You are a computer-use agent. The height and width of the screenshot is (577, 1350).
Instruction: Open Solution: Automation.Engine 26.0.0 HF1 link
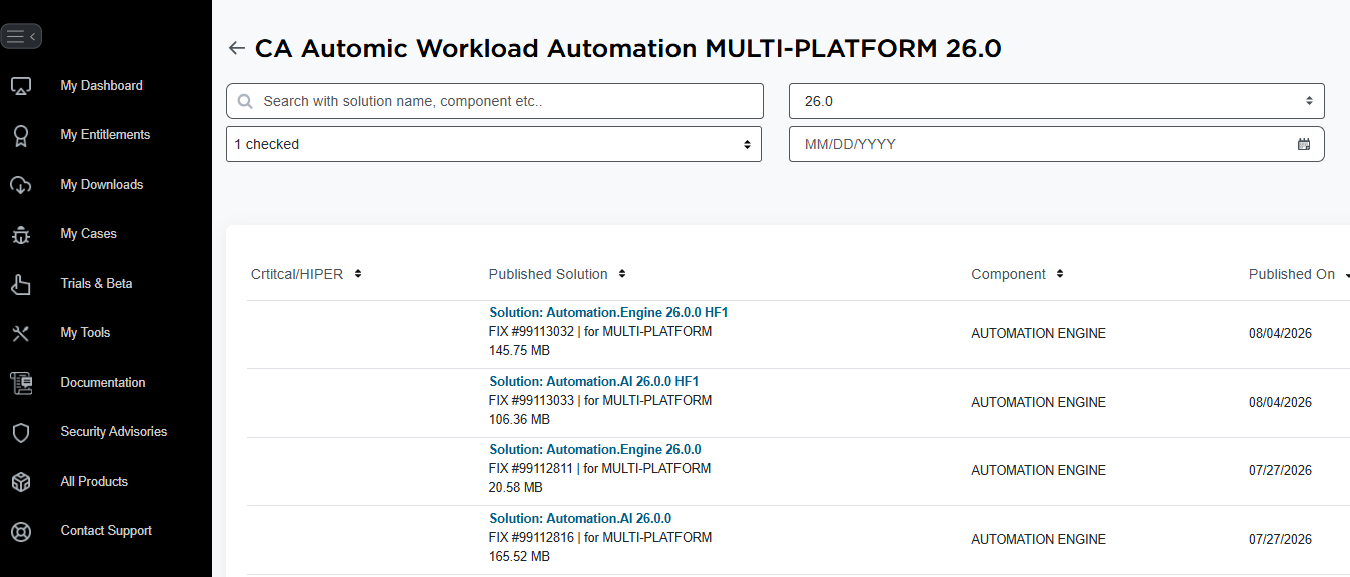click(x=608, y=313)
